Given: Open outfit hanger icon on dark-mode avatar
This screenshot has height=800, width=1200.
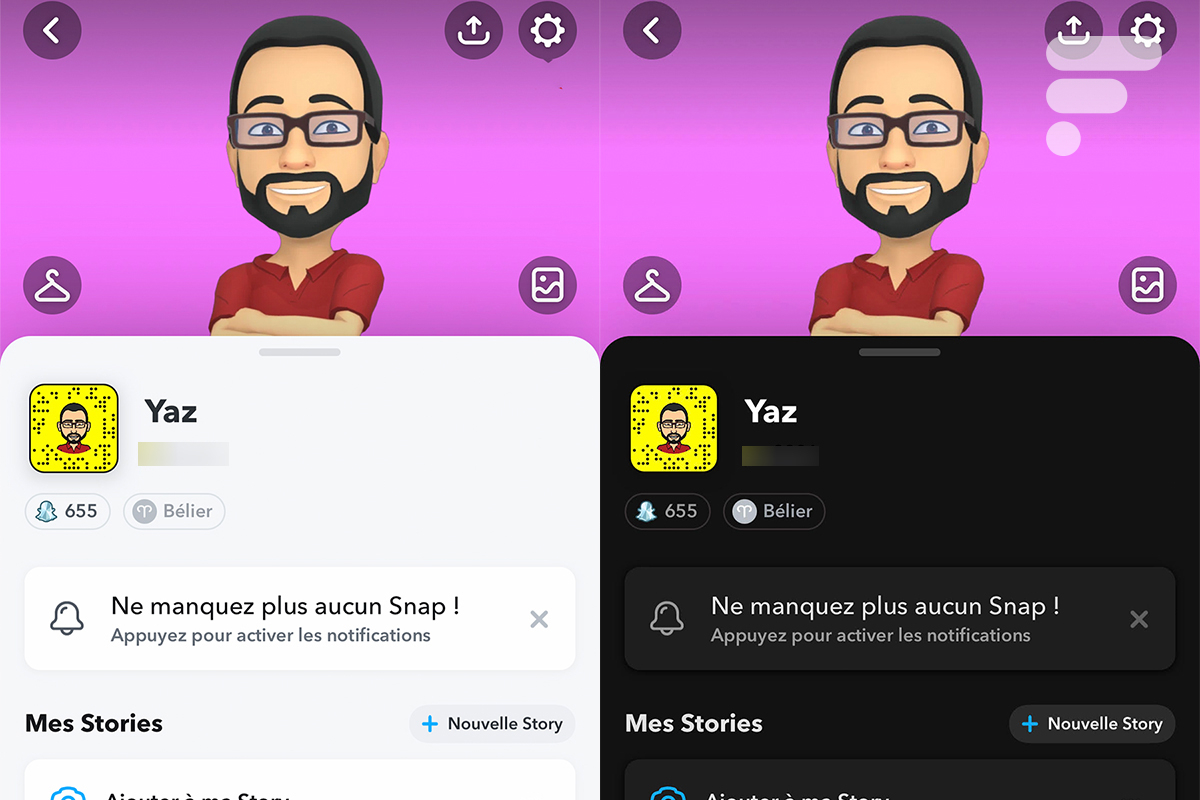Looking at the screenshot, I should pos(652,286).
